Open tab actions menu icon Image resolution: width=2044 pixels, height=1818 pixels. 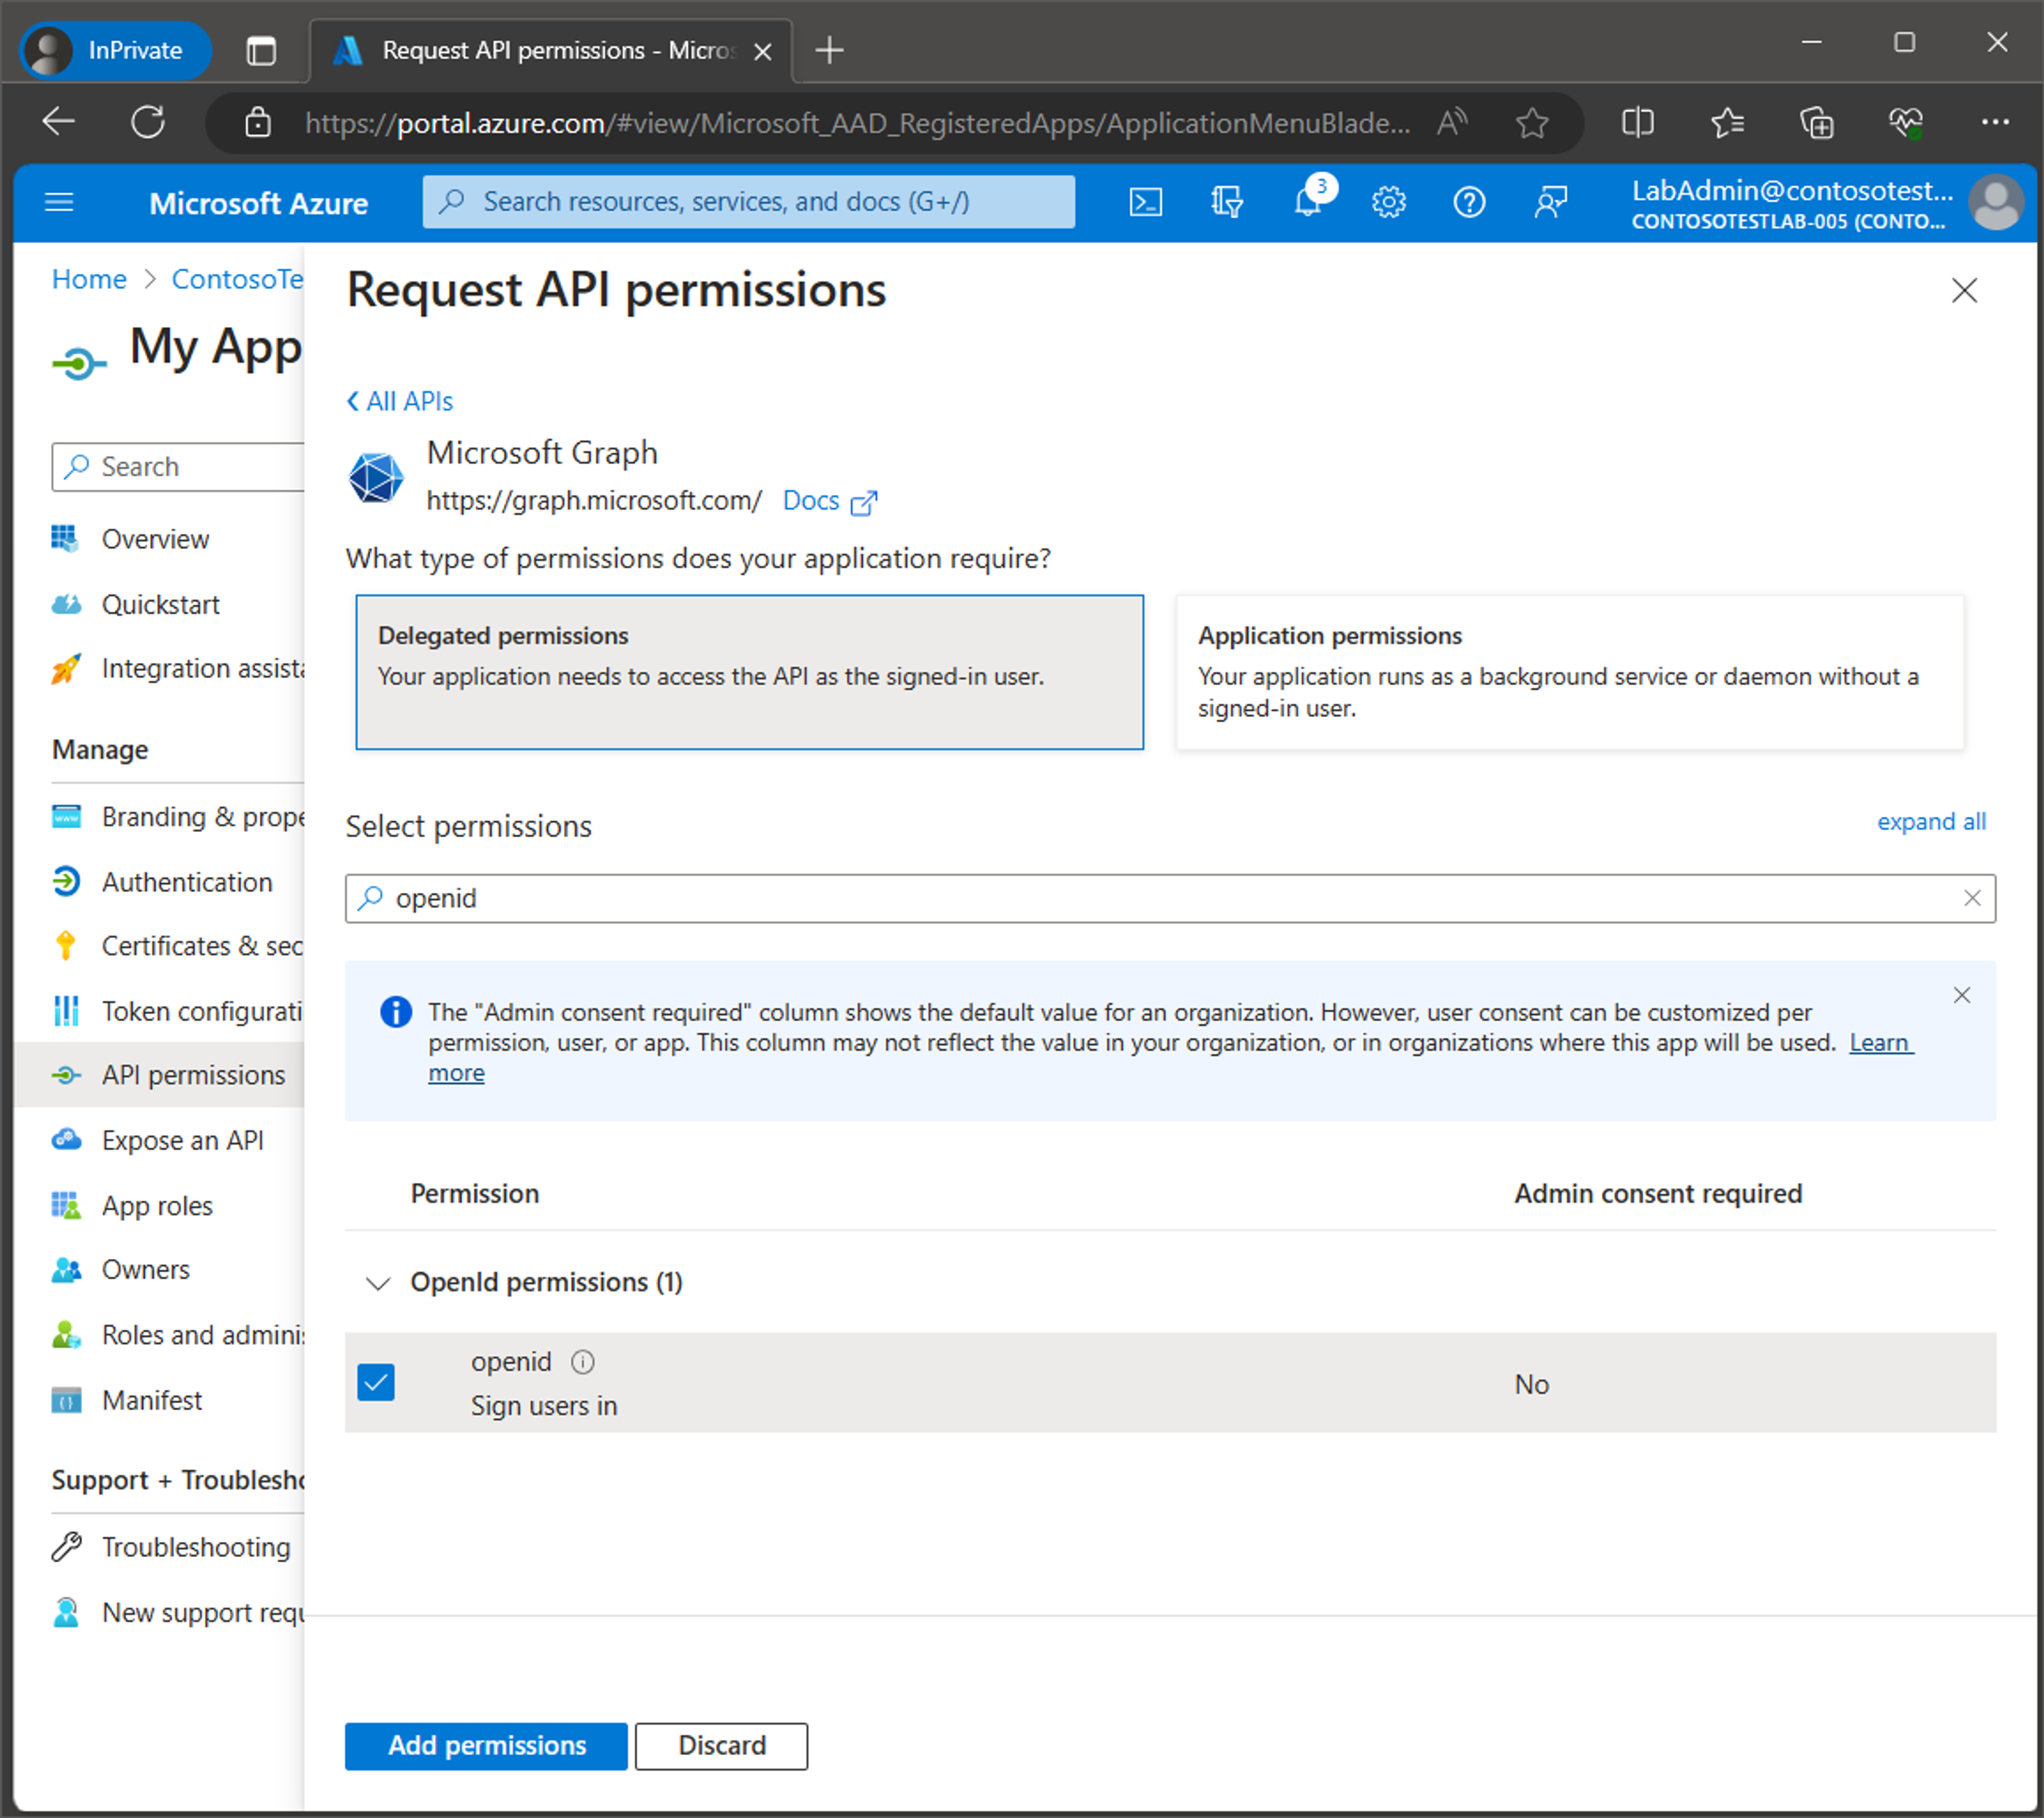(x=261, y=50)
